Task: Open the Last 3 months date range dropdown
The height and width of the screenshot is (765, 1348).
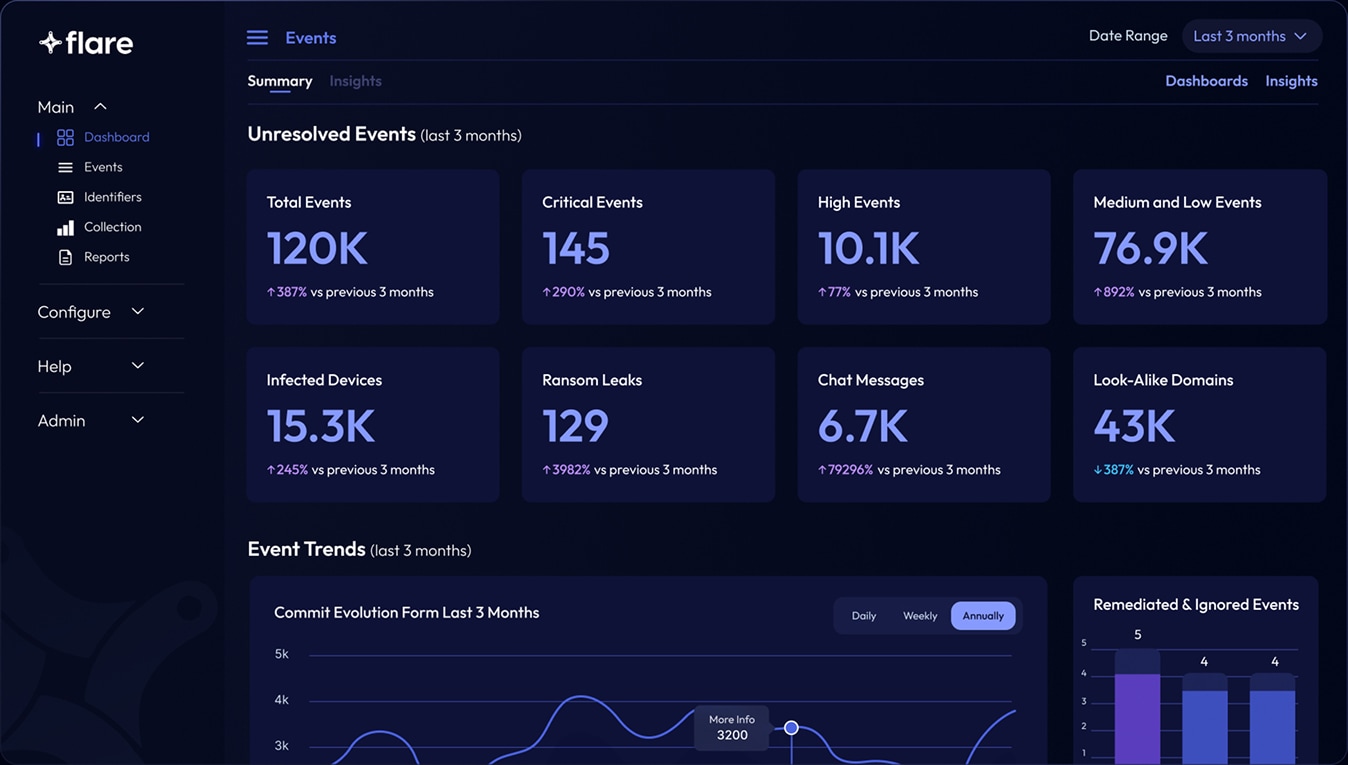Action: [1251, 36]
